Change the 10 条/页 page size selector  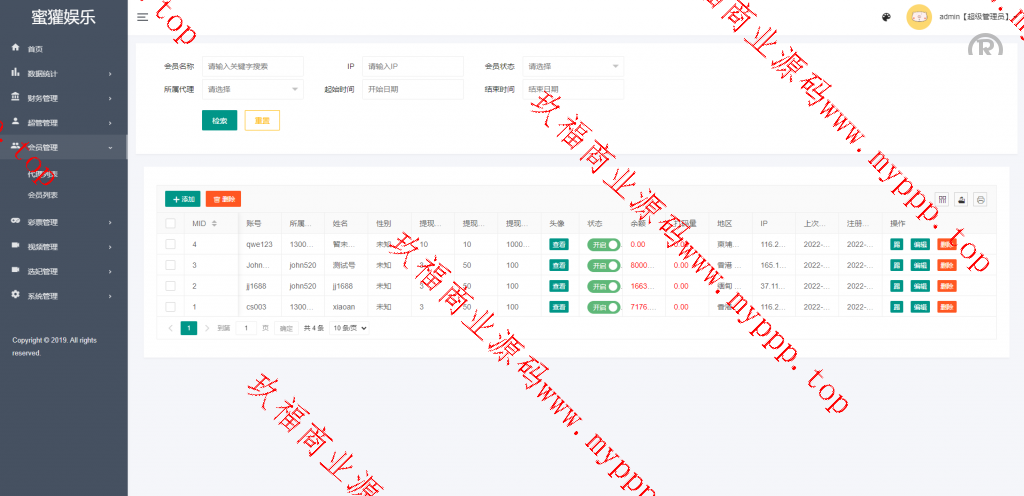tap(350, 328)
